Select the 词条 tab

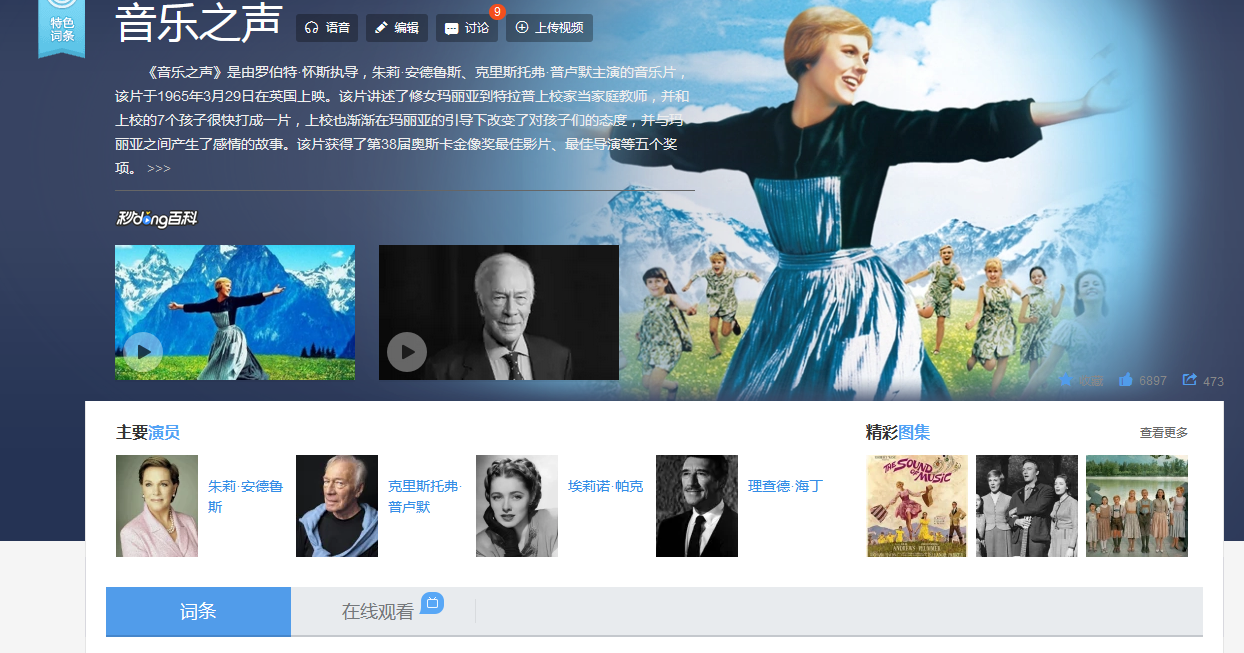coord(198,611)
